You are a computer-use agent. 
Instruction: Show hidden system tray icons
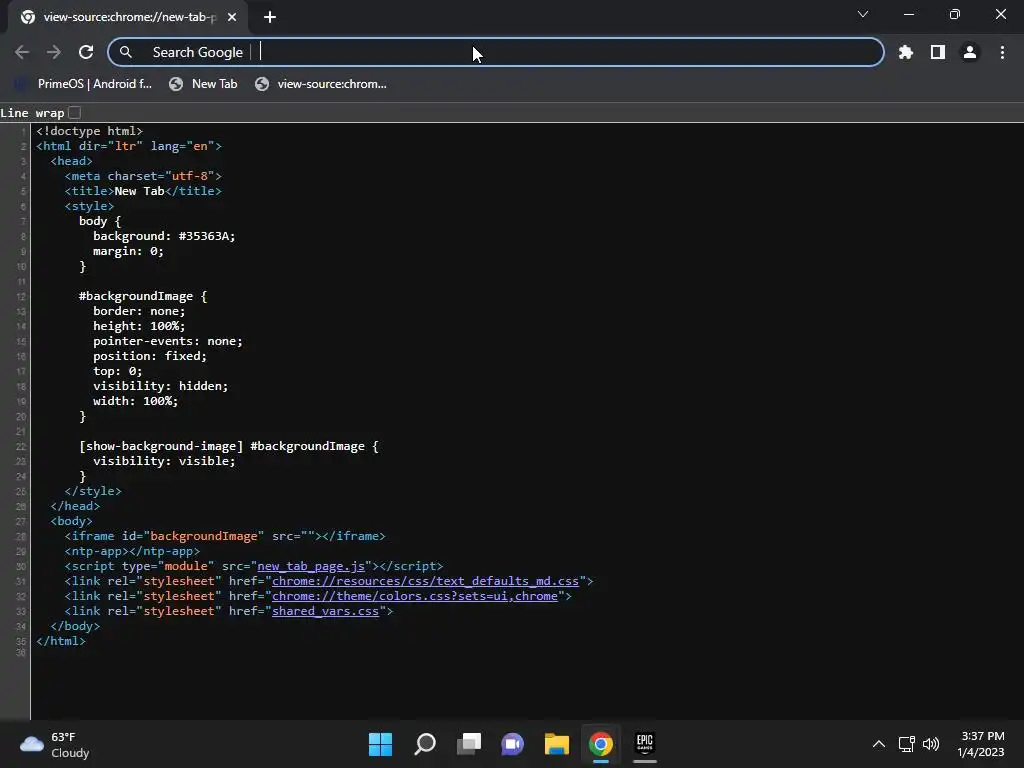[x=879, y=744]
